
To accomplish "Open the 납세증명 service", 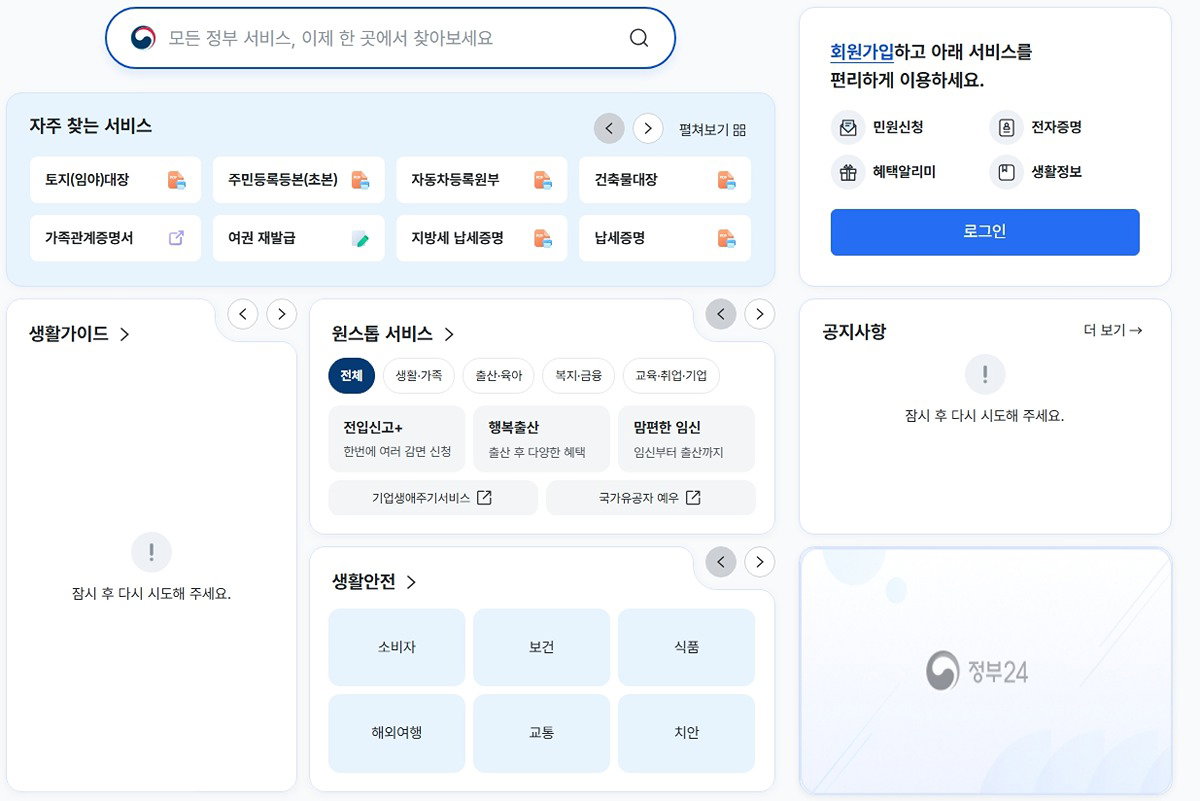I will [x=665, y=238].
